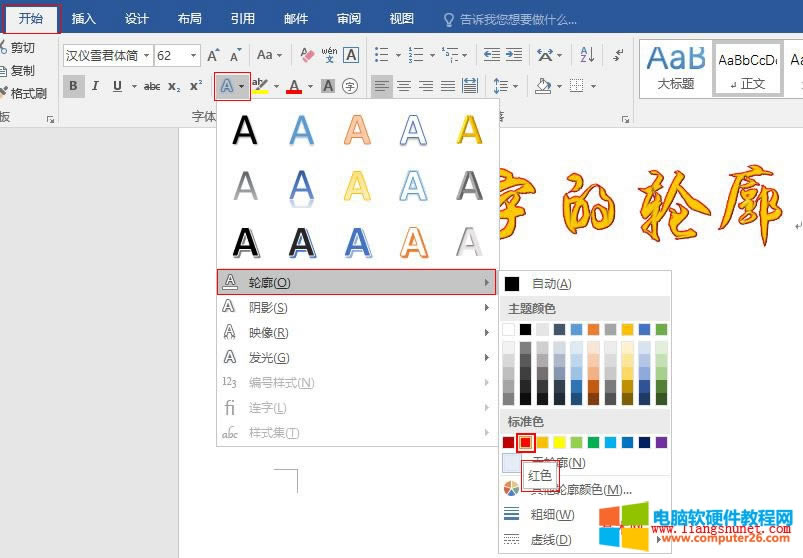Screen dimensions: 803x558
Task: Click the Text Effects button
Action: click(x=227, y=87)
